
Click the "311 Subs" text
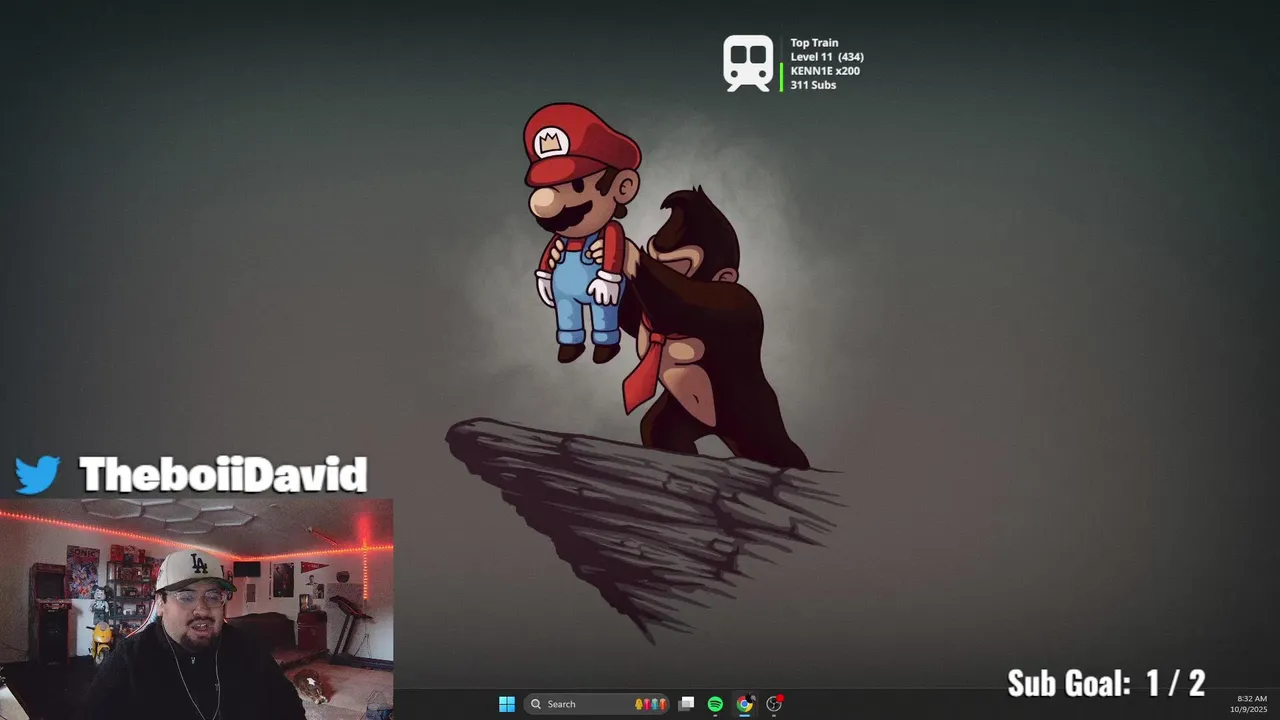(813, 85)
